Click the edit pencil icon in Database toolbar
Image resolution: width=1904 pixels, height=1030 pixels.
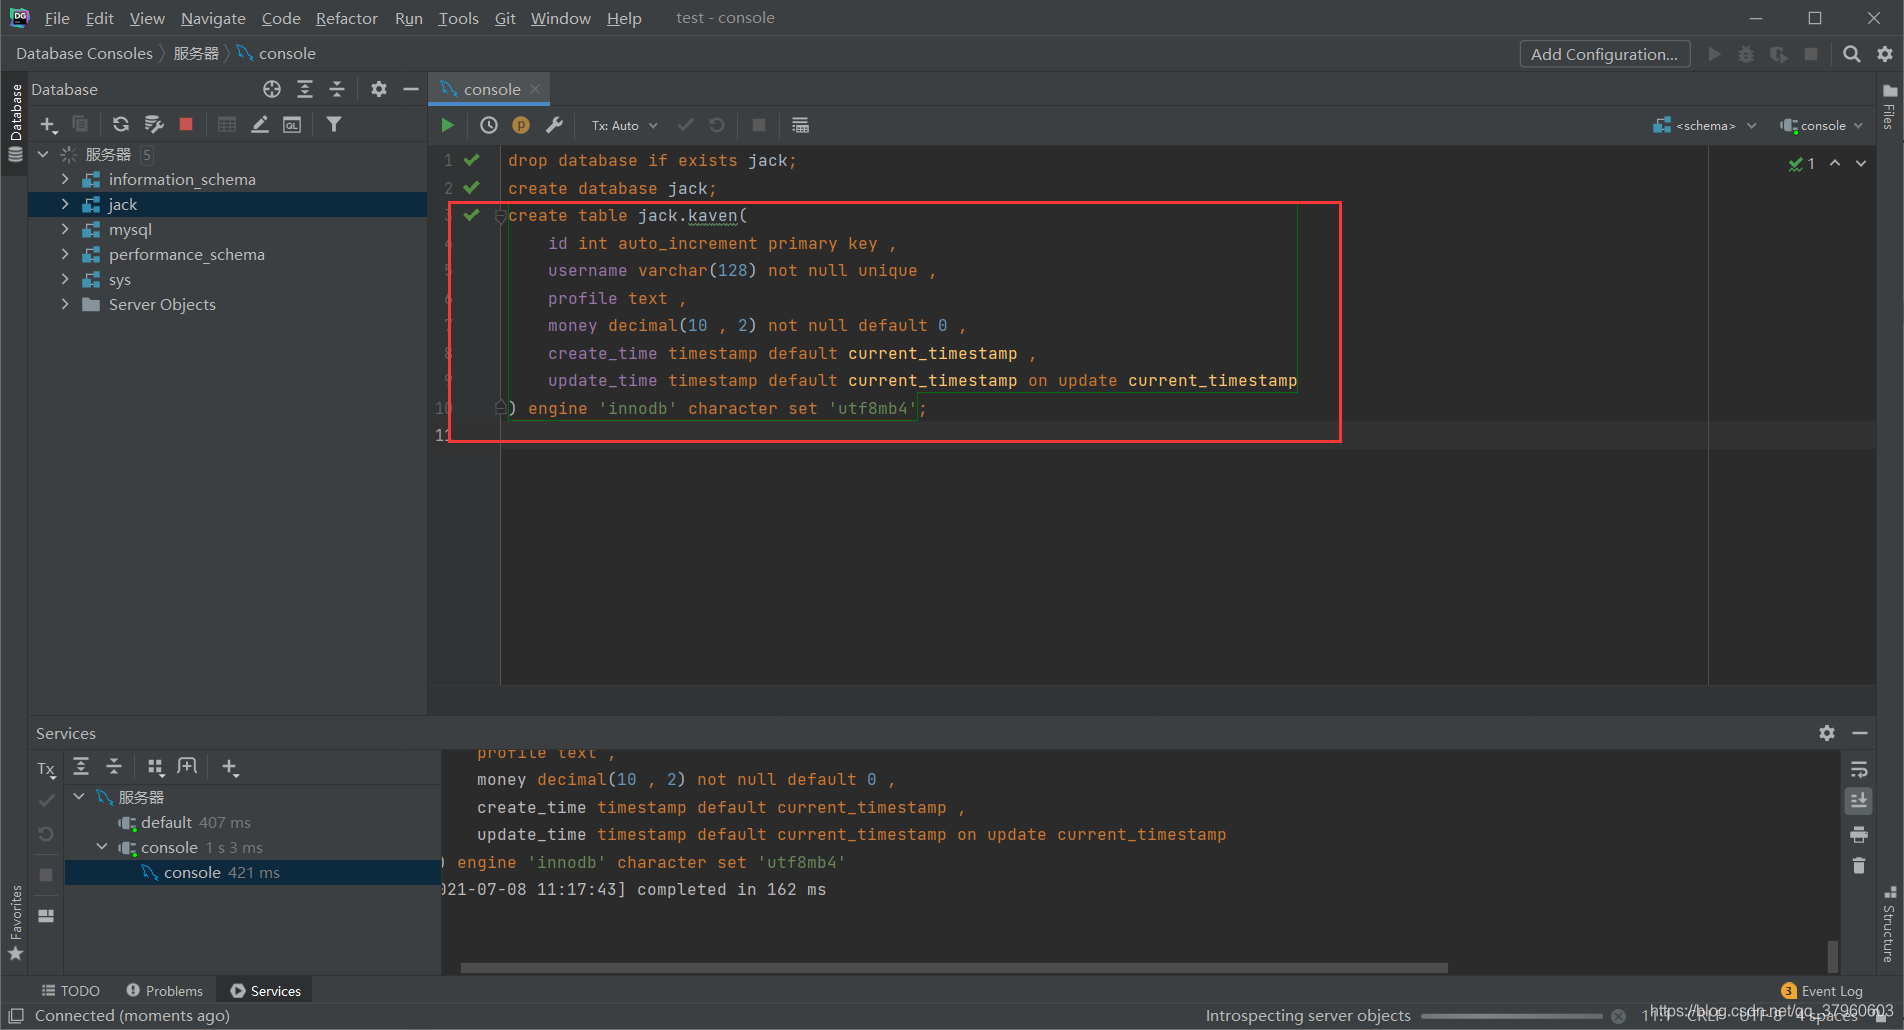coord(259,124)
